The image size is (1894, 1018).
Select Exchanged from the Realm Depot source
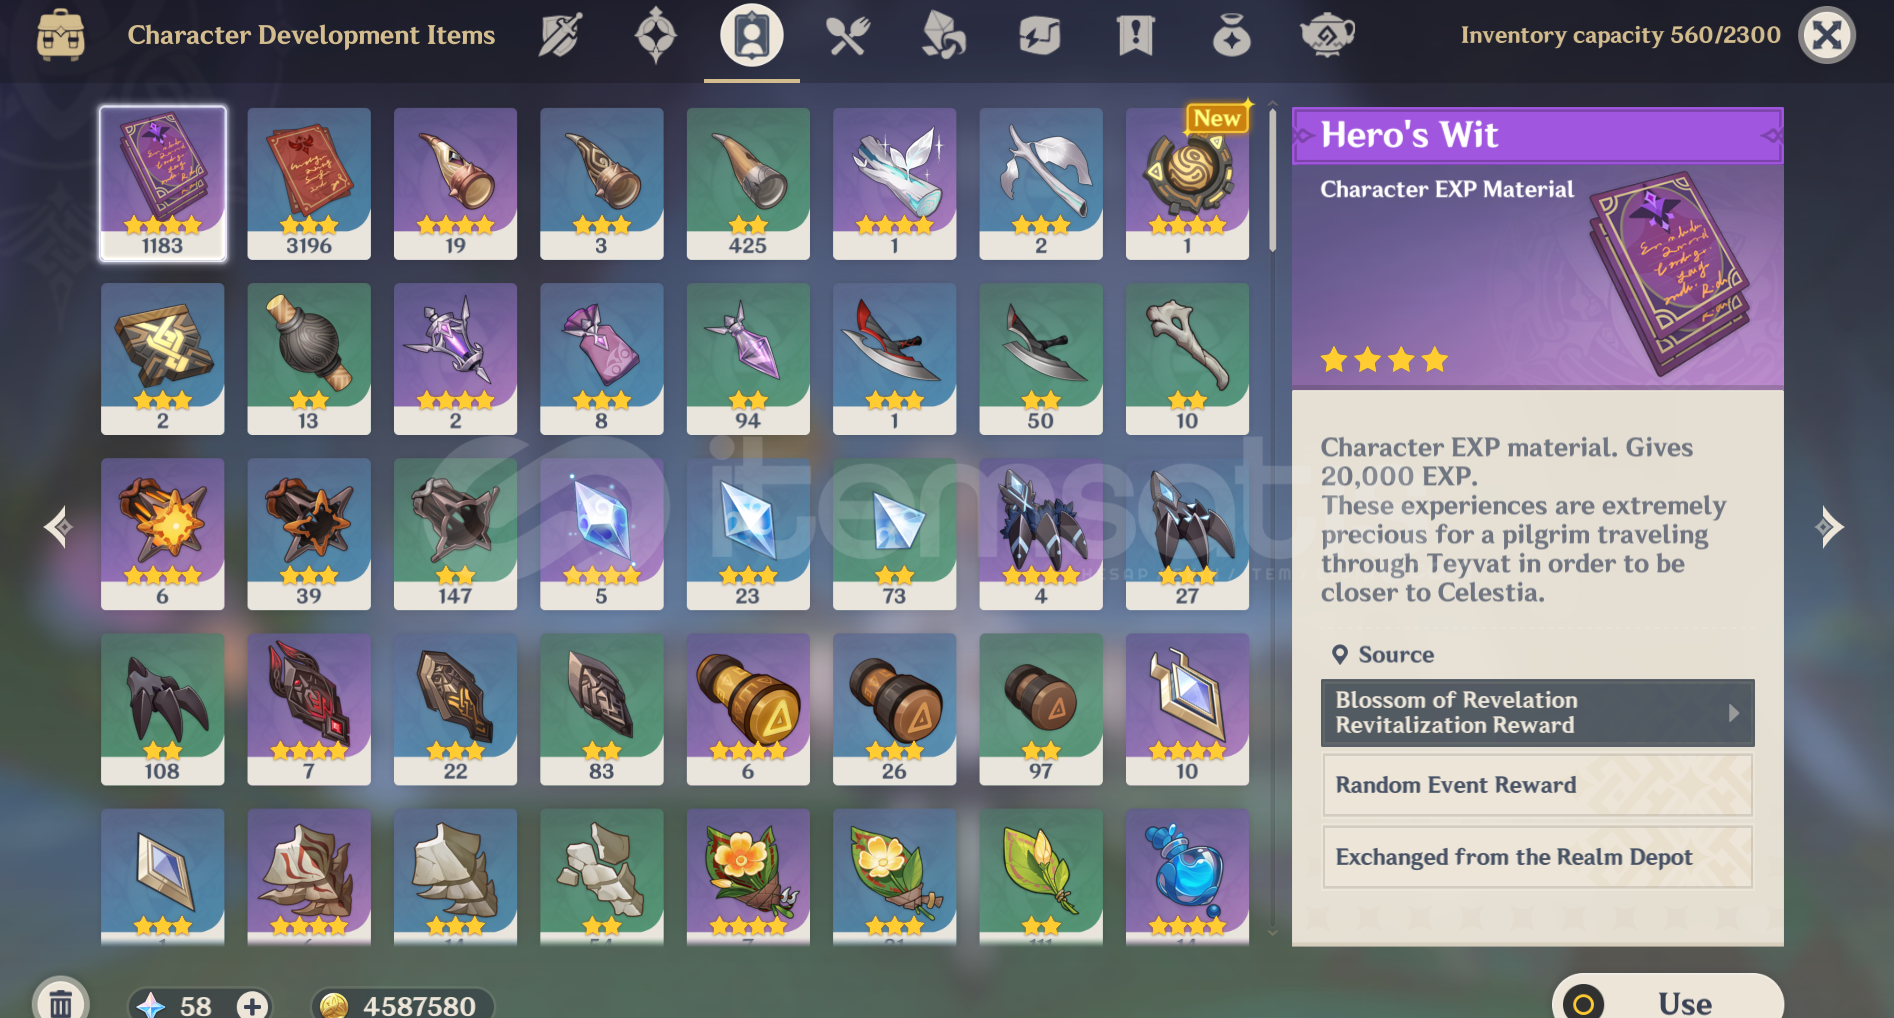(1537, 857)
